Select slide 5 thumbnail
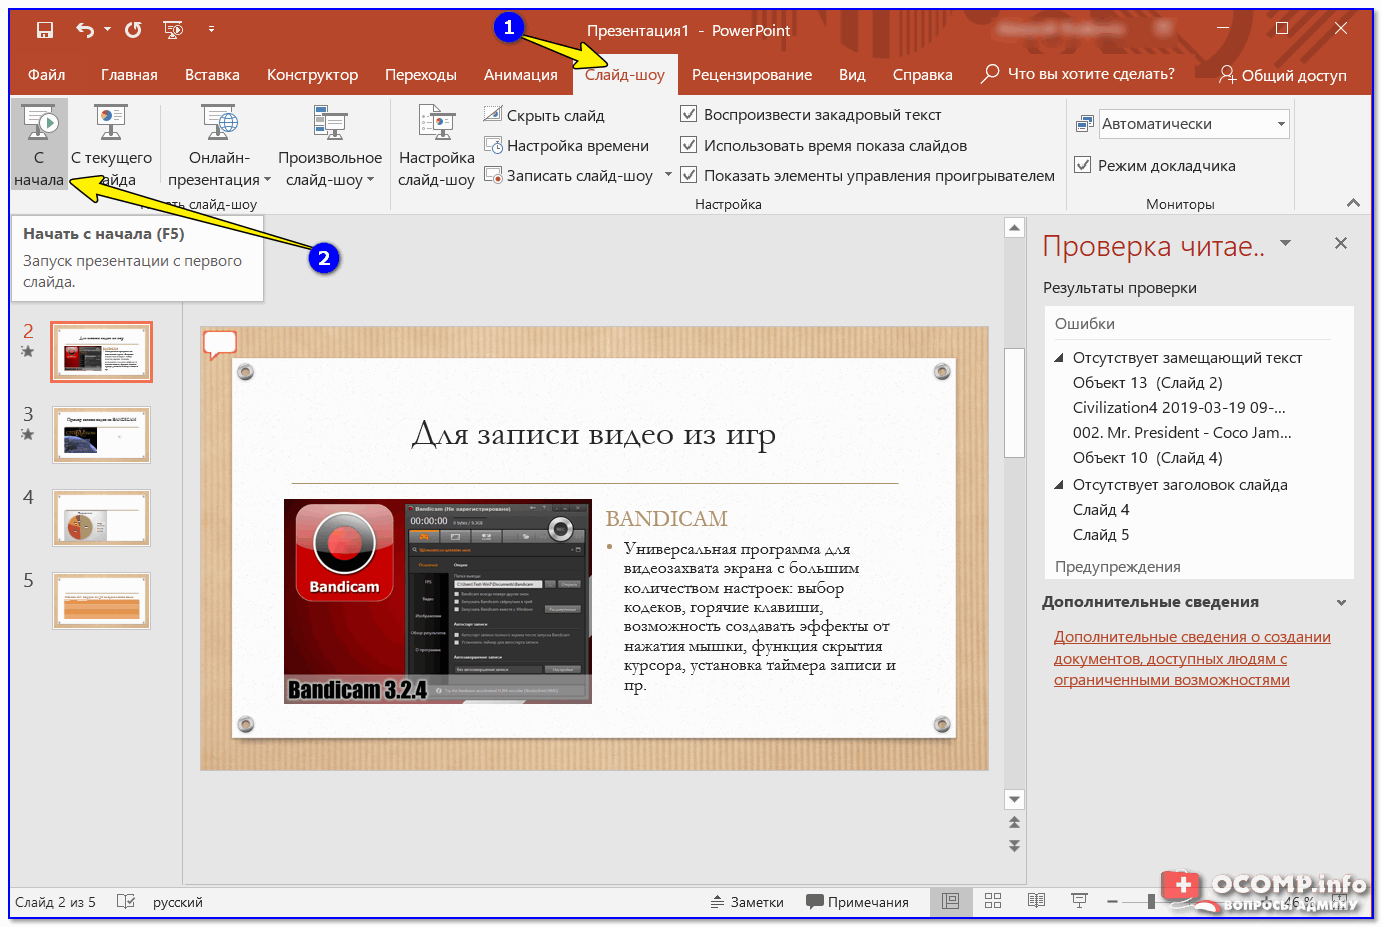Viewport: 1382px width, 927px height. click(101, 601)
